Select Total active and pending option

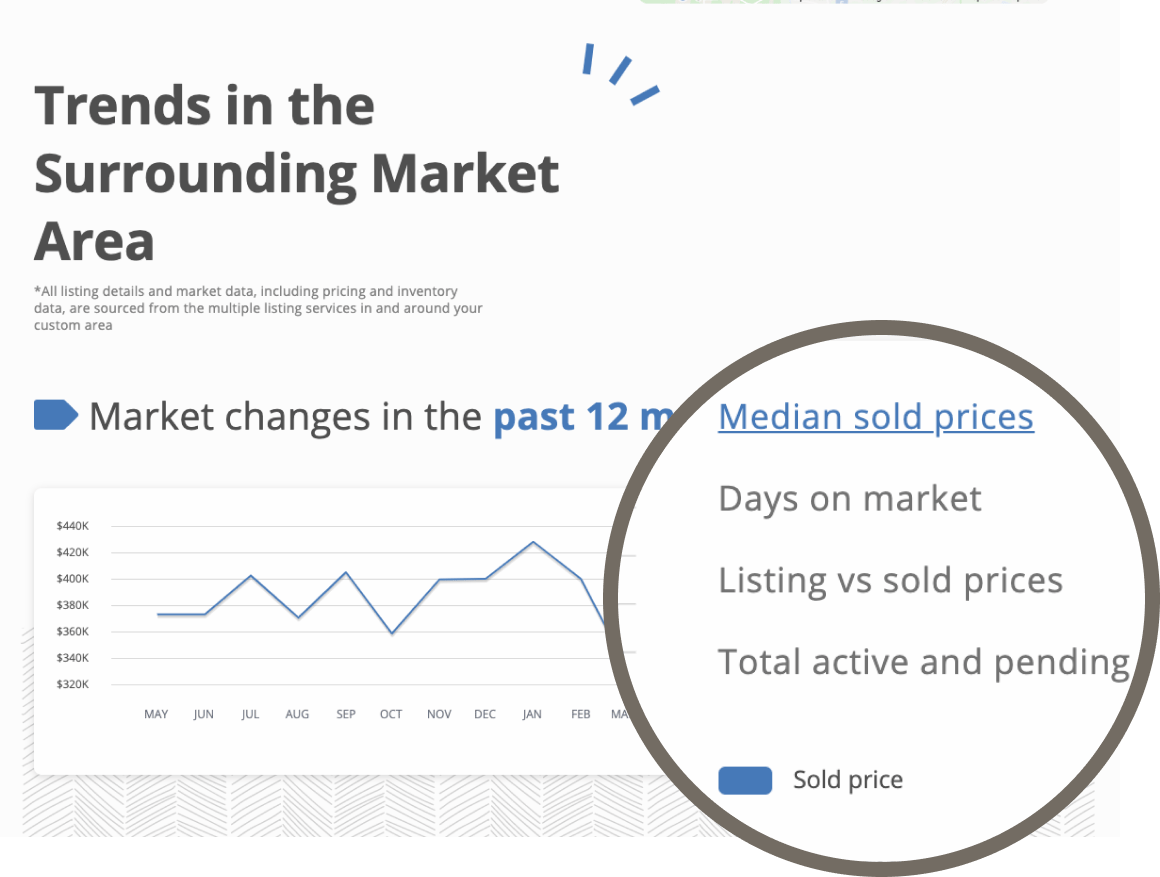pos(924,662)
